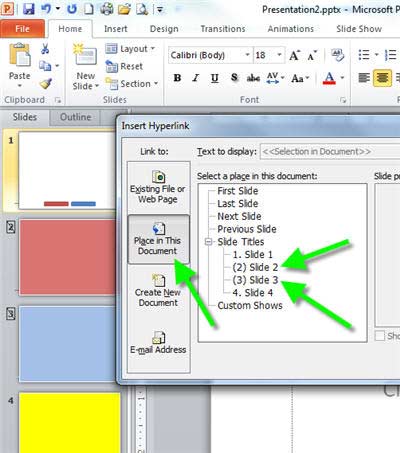
Task: Select First Slide in the hyperlink list
Action: 238,191
